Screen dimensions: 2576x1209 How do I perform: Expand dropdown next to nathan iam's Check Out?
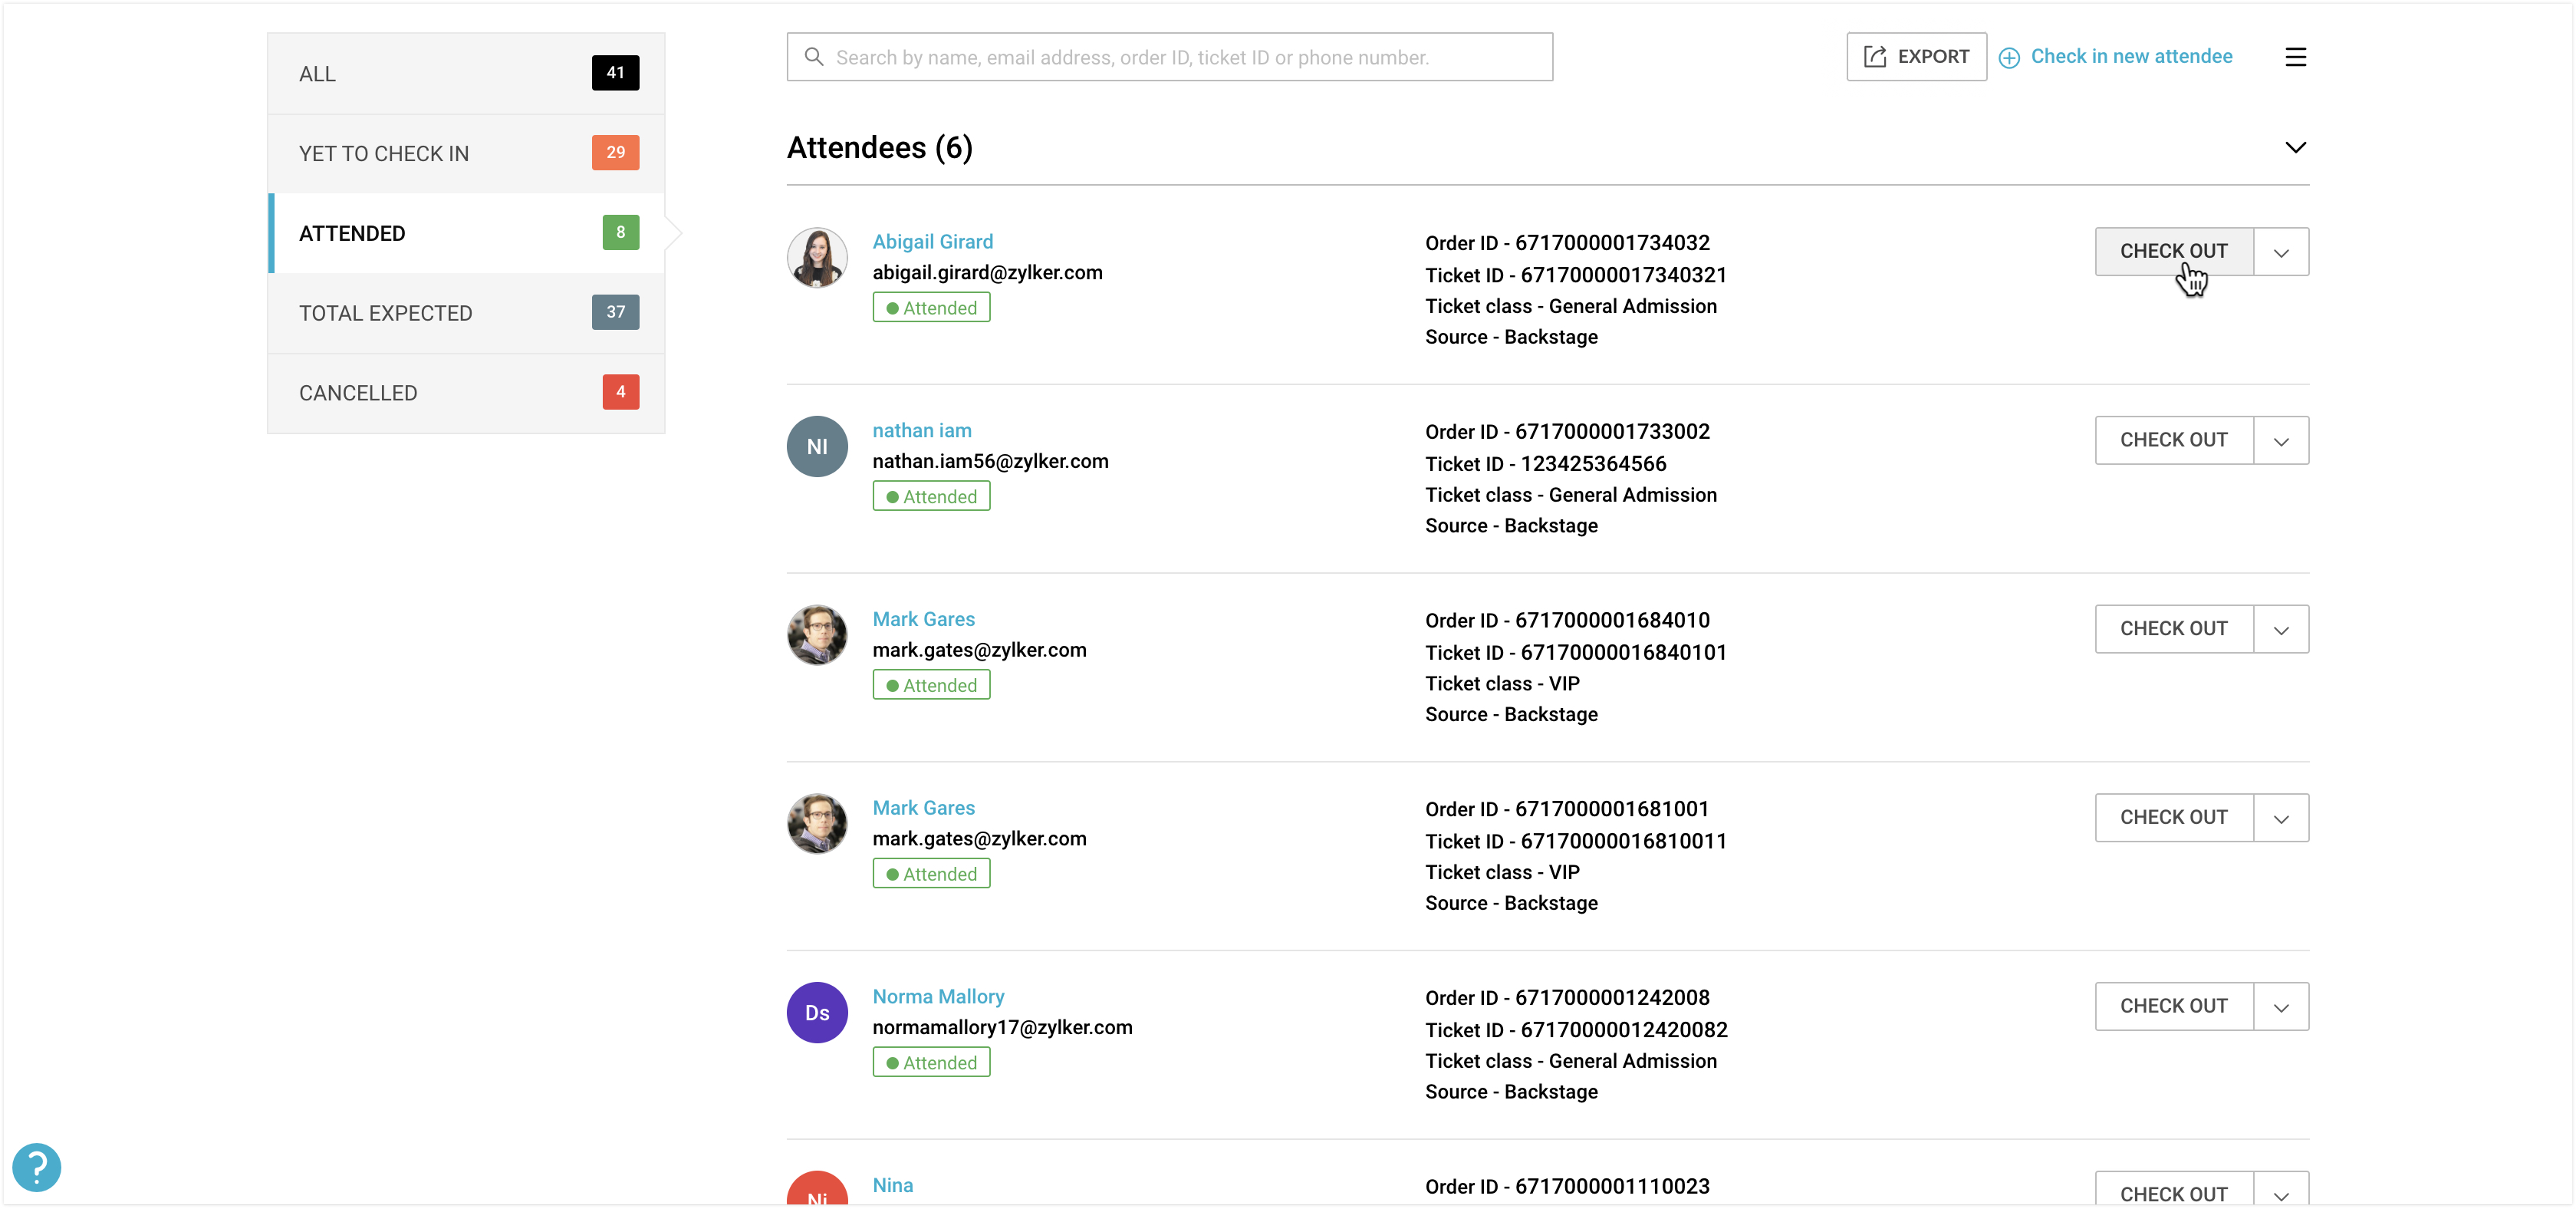(x=2281, y=441)
